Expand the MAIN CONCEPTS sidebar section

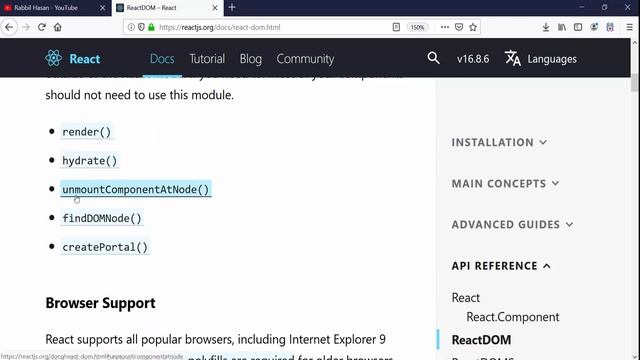[505, 184]
